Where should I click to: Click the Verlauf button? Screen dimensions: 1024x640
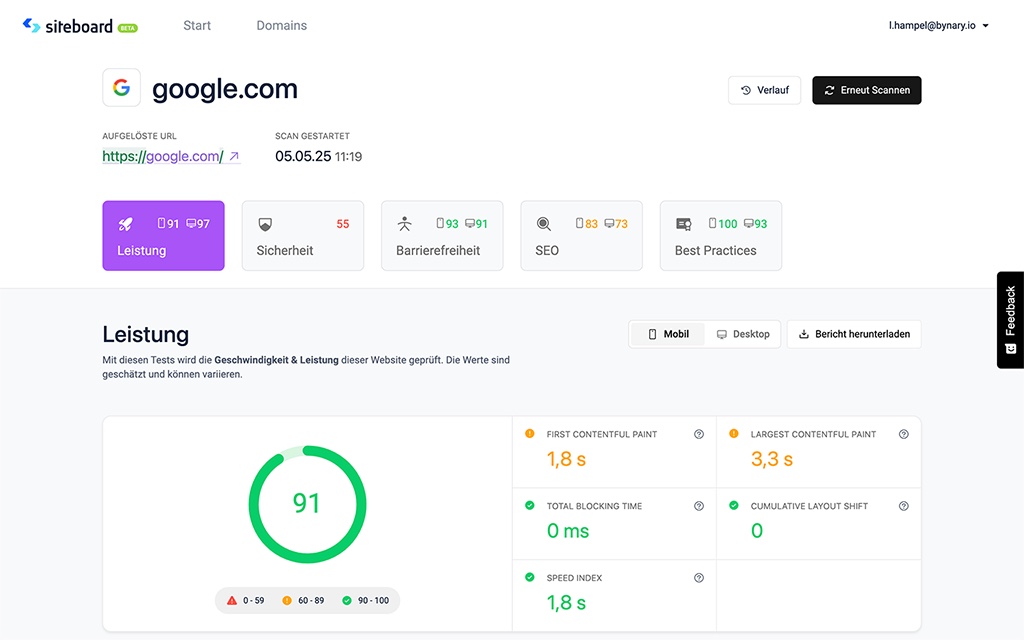click(765, 90)
